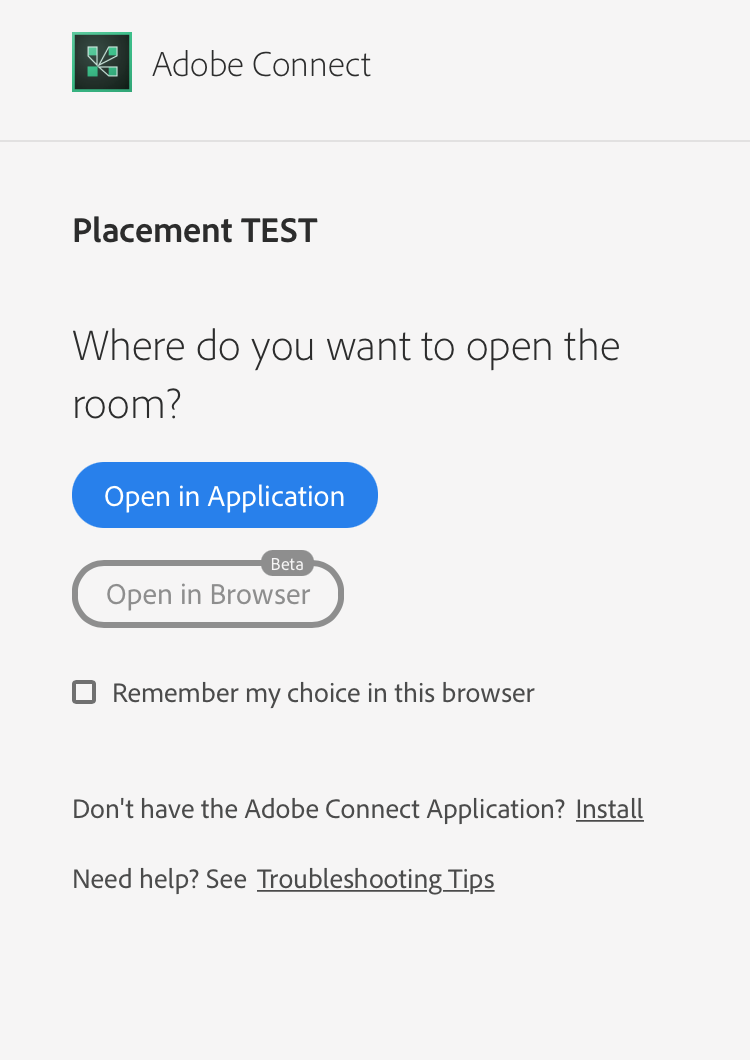Viewport: 750px width, 1060px height.
Task: Click the 'Remember my choice in this browser' label
Action: pos(323,693)
